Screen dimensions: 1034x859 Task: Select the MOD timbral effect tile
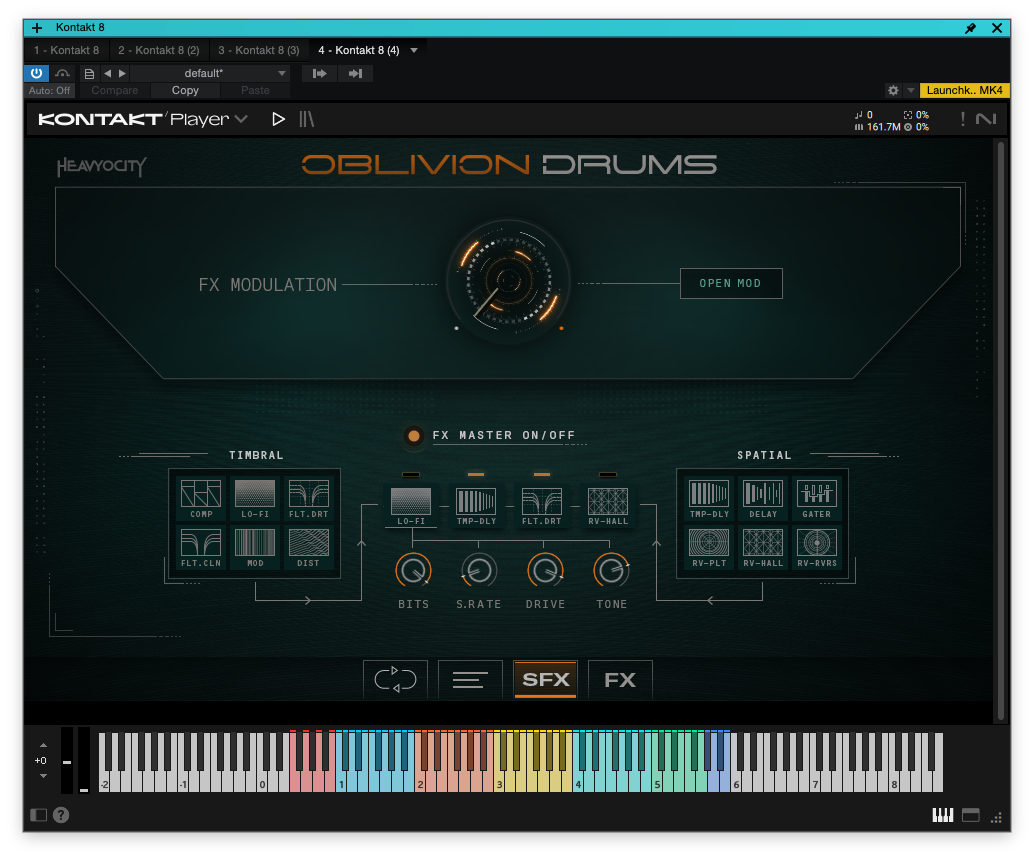click(x=255, y=548)
